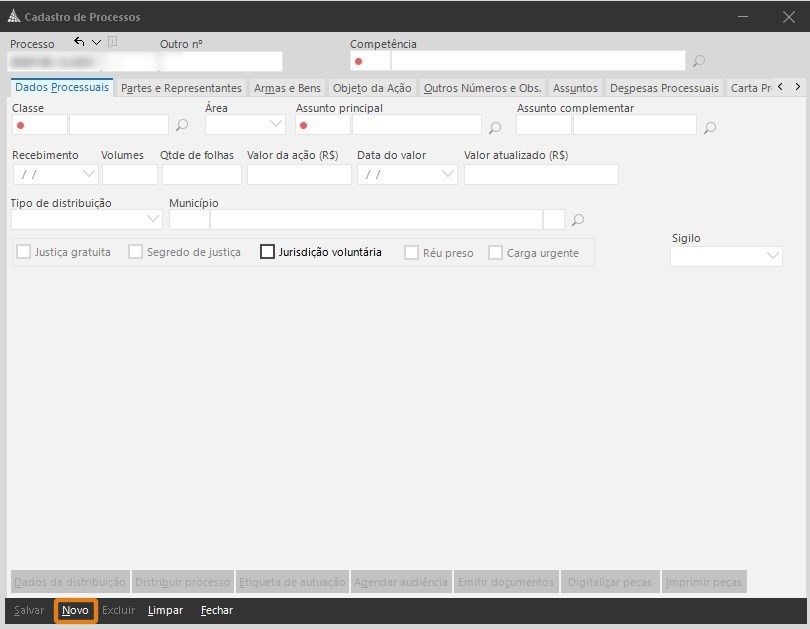This screenshot has height=629, width=810.
Task: Click the Município search magnifier icon
Action: (x=578, y=220)
